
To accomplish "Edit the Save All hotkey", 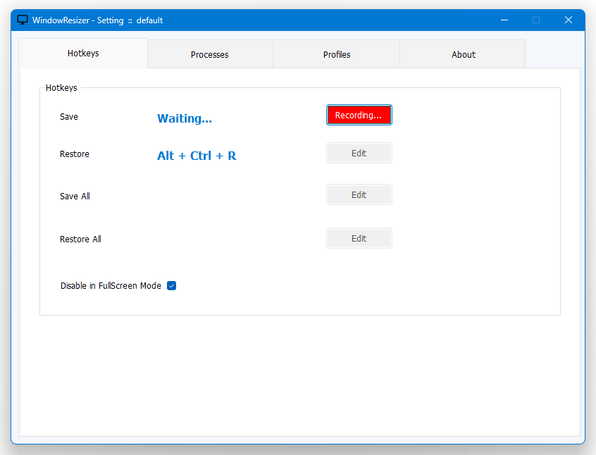I will pyautogui.click(x=359, y=195).
